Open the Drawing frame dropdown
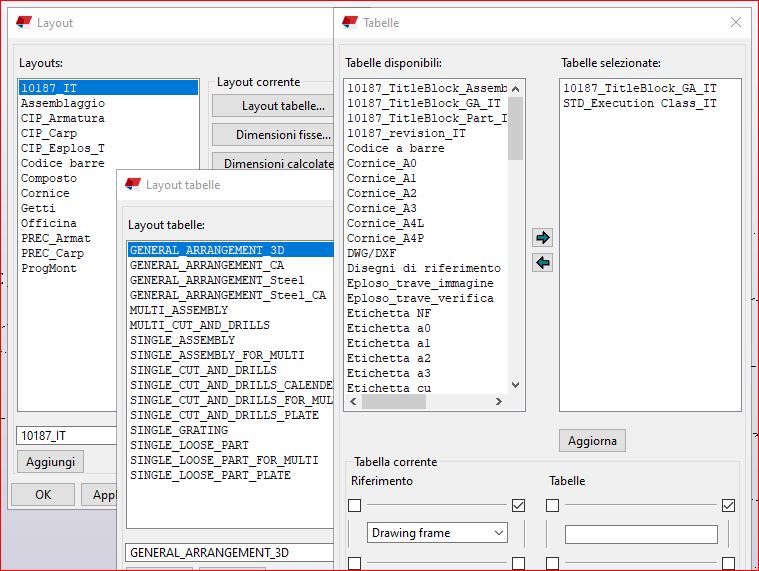This screenshot has width=759, height=571. [x=437, y=533]
